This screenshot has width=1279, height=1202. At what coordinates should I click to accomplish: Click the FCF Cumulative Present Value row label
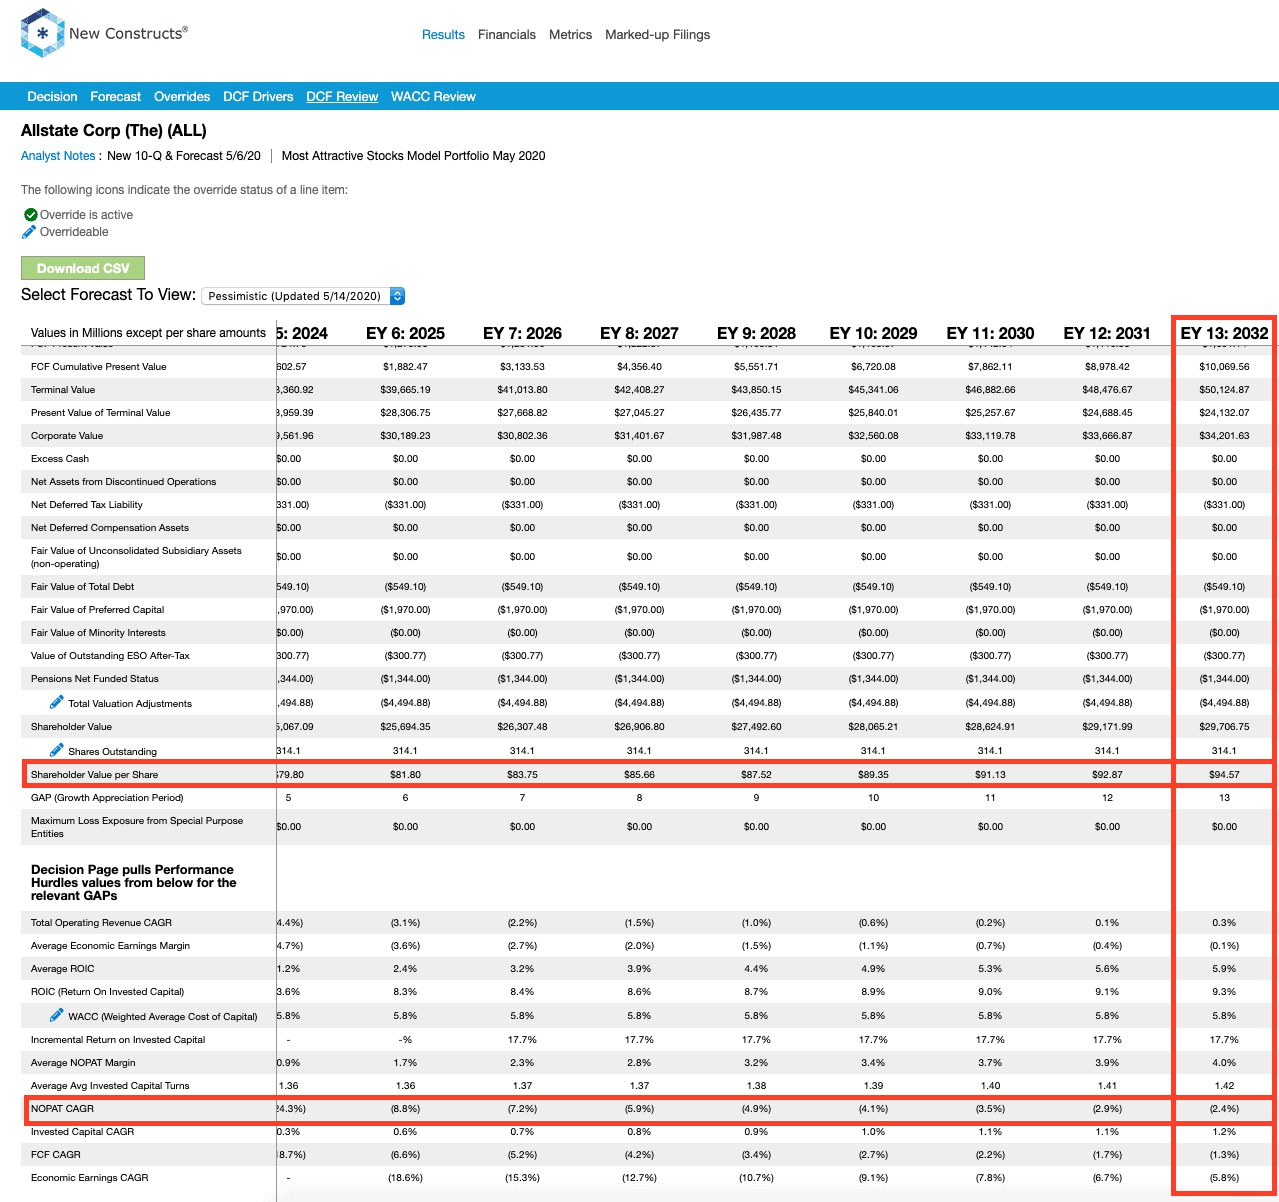99,367
